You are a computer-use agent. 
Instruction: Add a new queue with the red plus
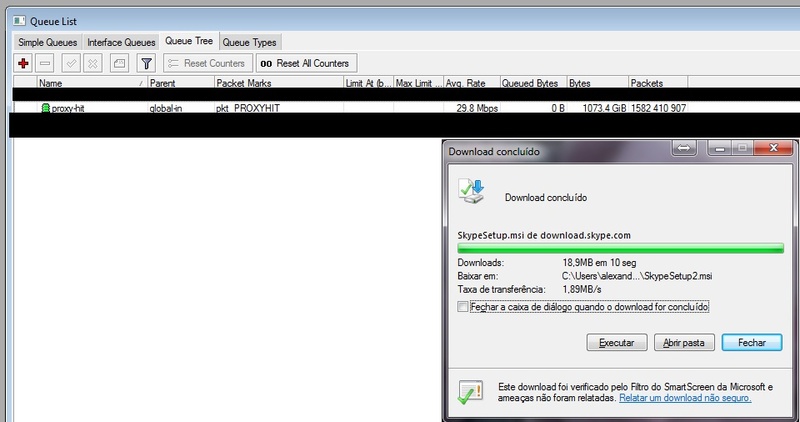(23, 63)
